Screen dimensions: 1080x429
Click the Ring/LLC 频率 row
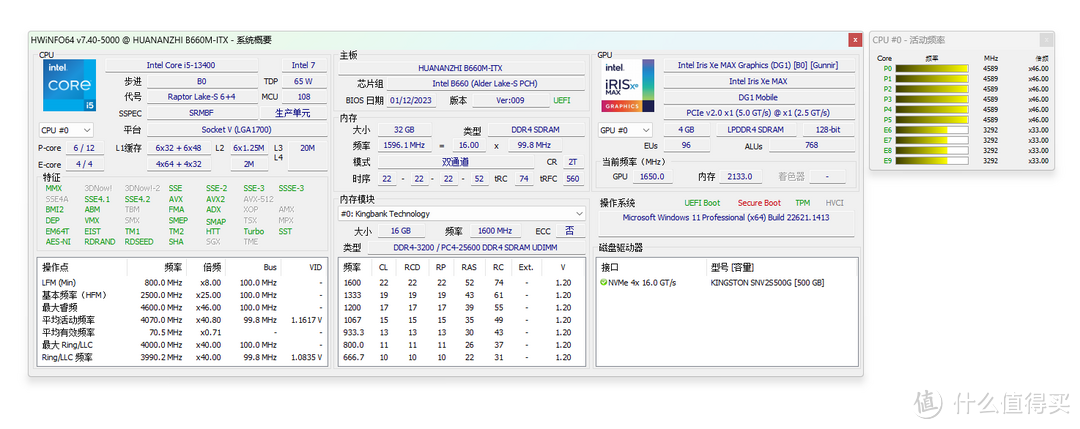pos(182,357)
